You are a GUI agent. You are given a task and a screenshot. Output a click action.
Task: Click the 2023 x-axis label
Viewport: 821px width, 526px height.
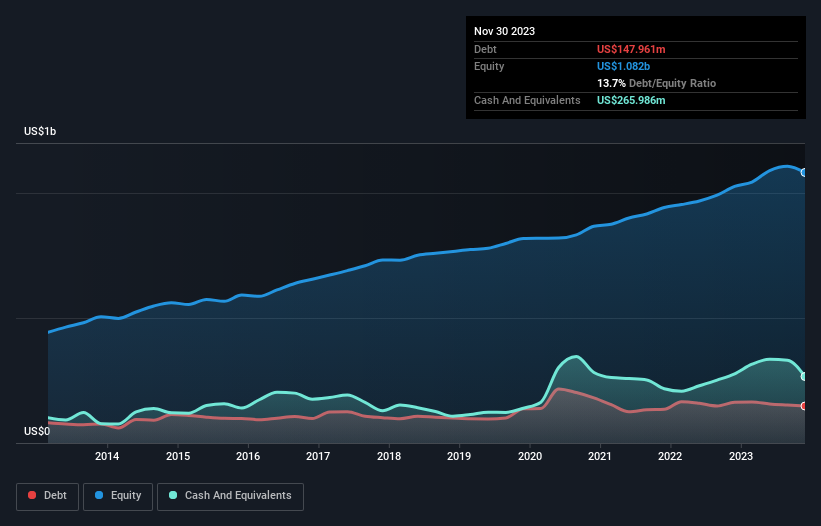(x=741, y=456)
